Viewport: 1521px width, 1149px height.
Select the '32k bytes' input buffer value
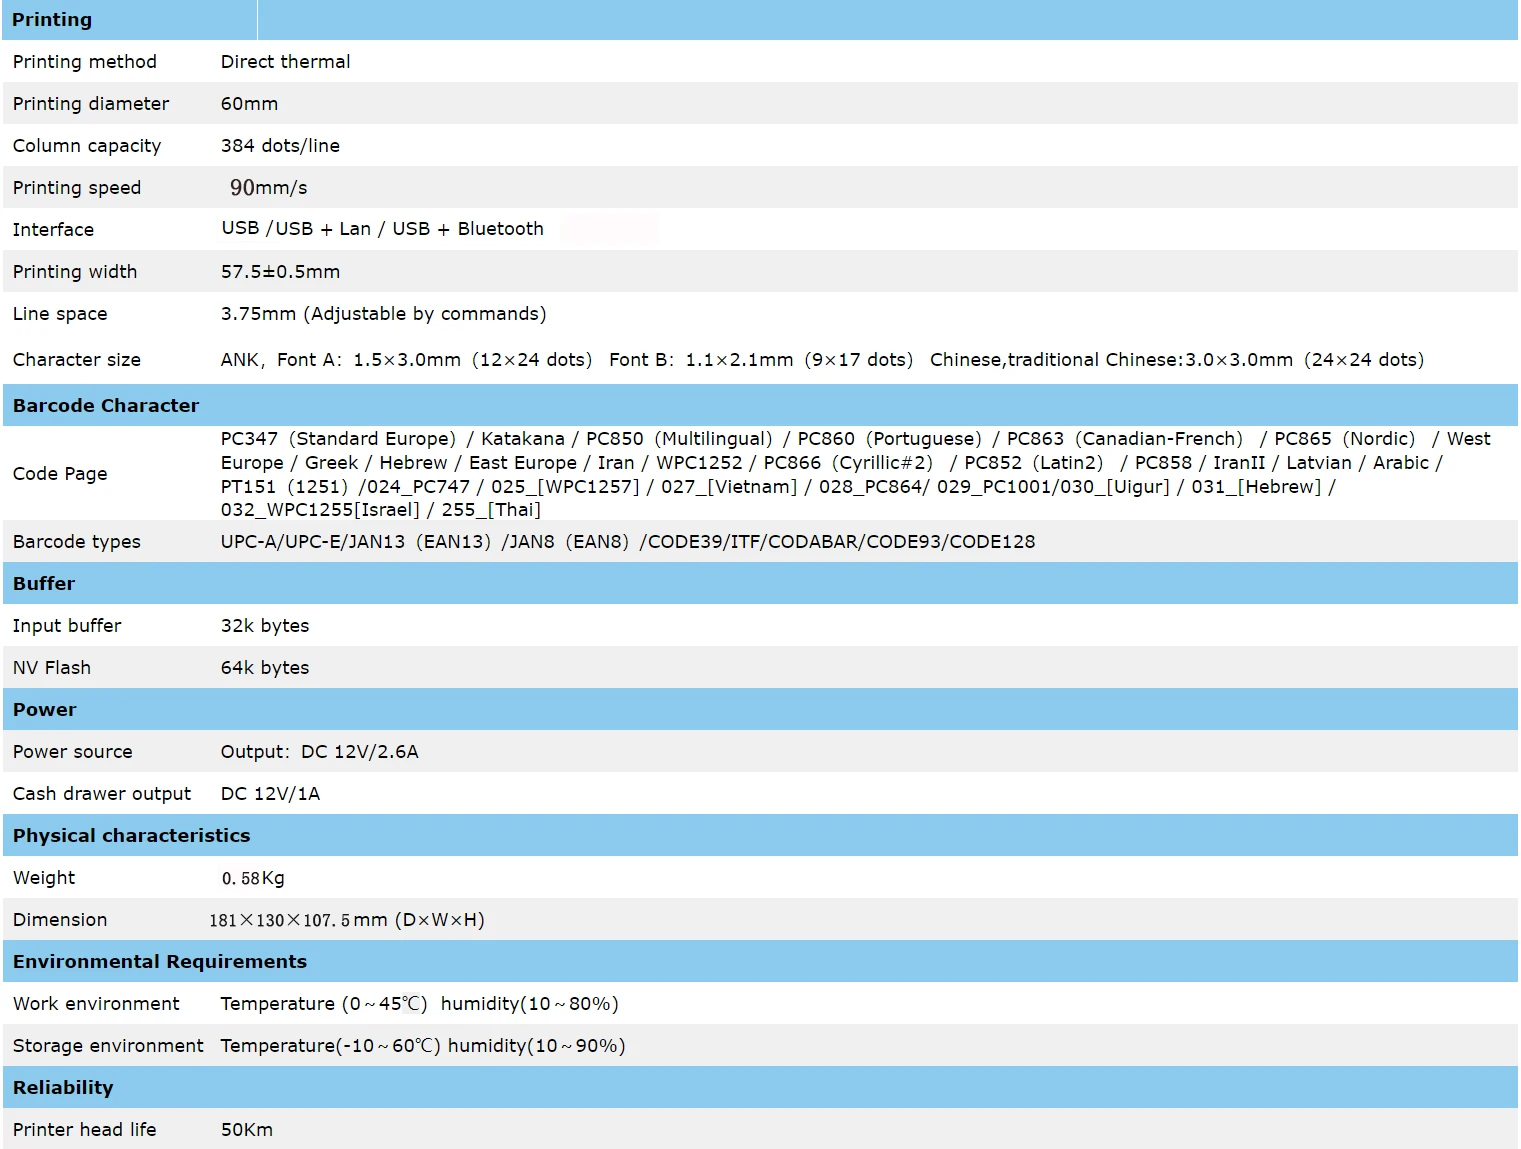[265, 626]
